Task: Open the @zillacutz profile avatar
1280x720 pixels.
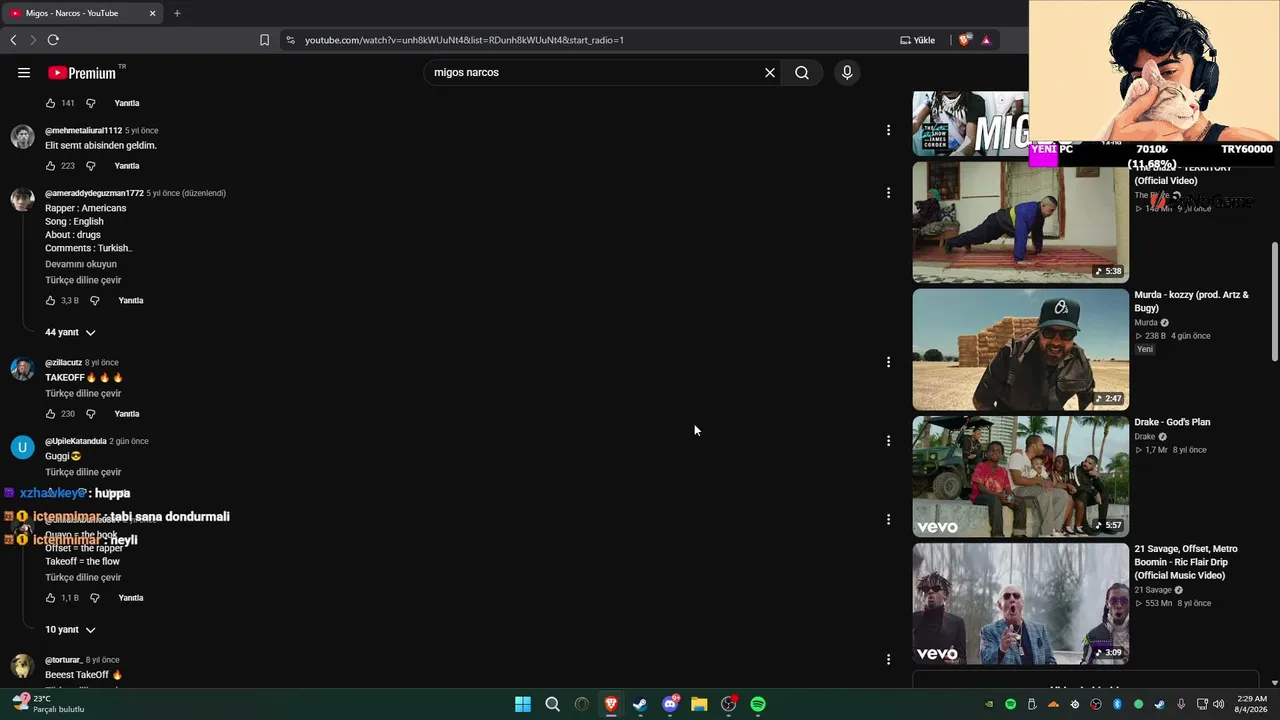Action: tap(22, 369)
